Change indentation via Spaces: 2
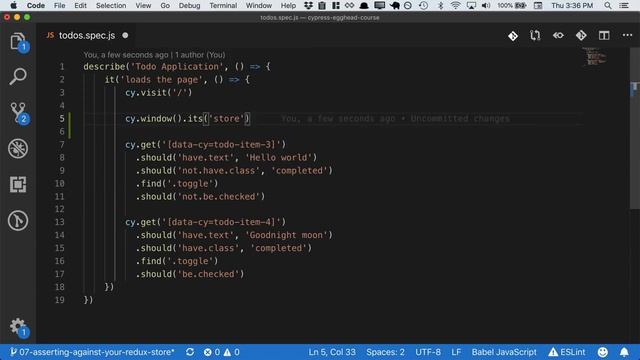Image resolution: width=640 pixels, height=360 pixels. tap(385, 352)
